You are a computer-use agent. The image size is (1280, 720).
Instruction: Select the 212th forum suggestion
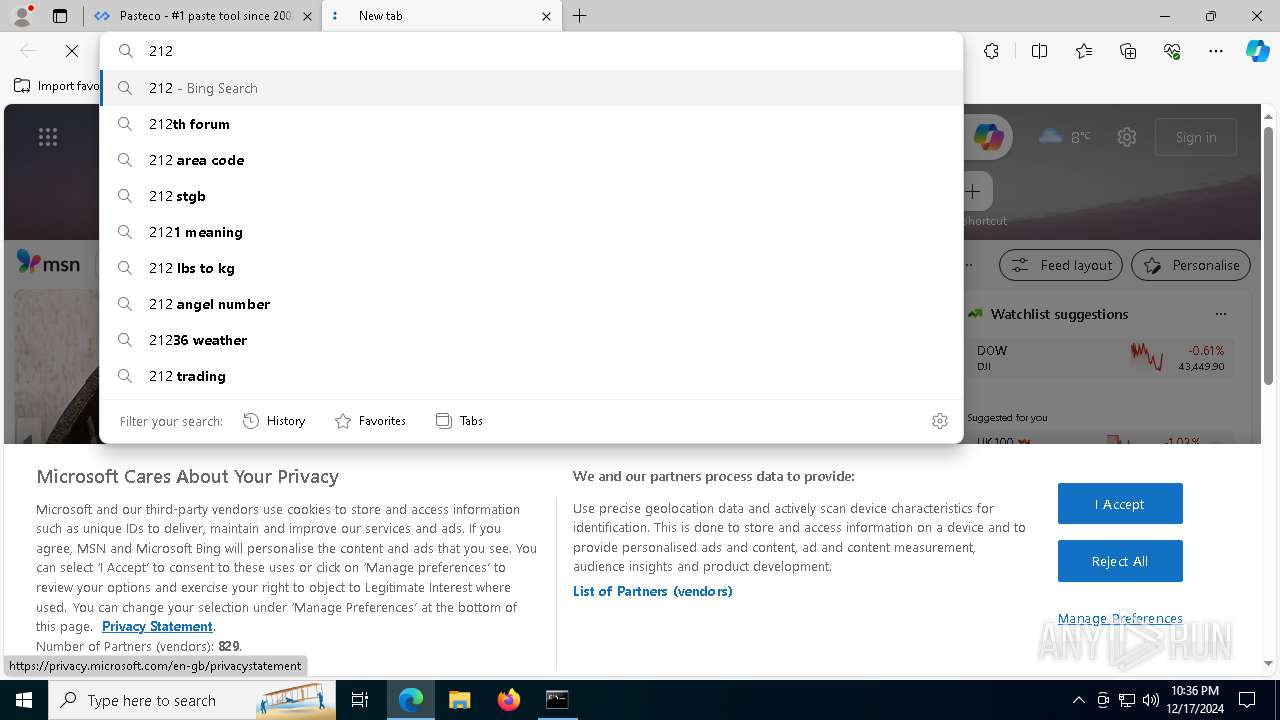[531, 124]
